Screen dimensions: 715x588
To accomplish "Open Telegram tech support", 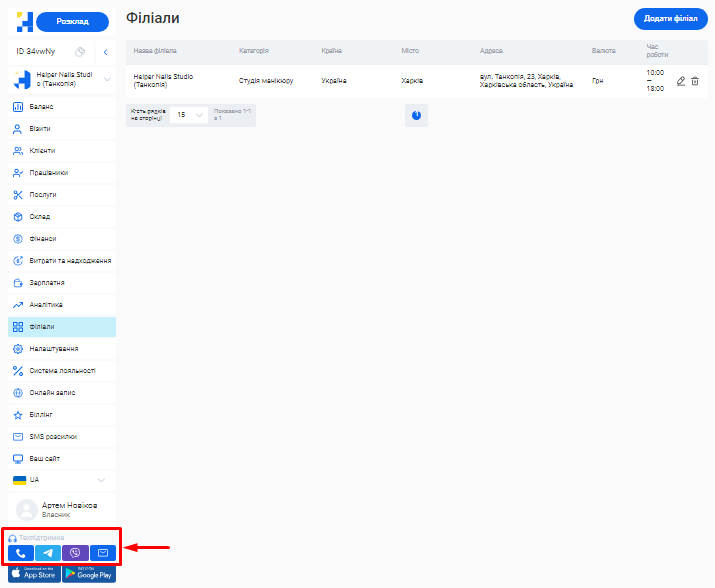I will point(48,553).
